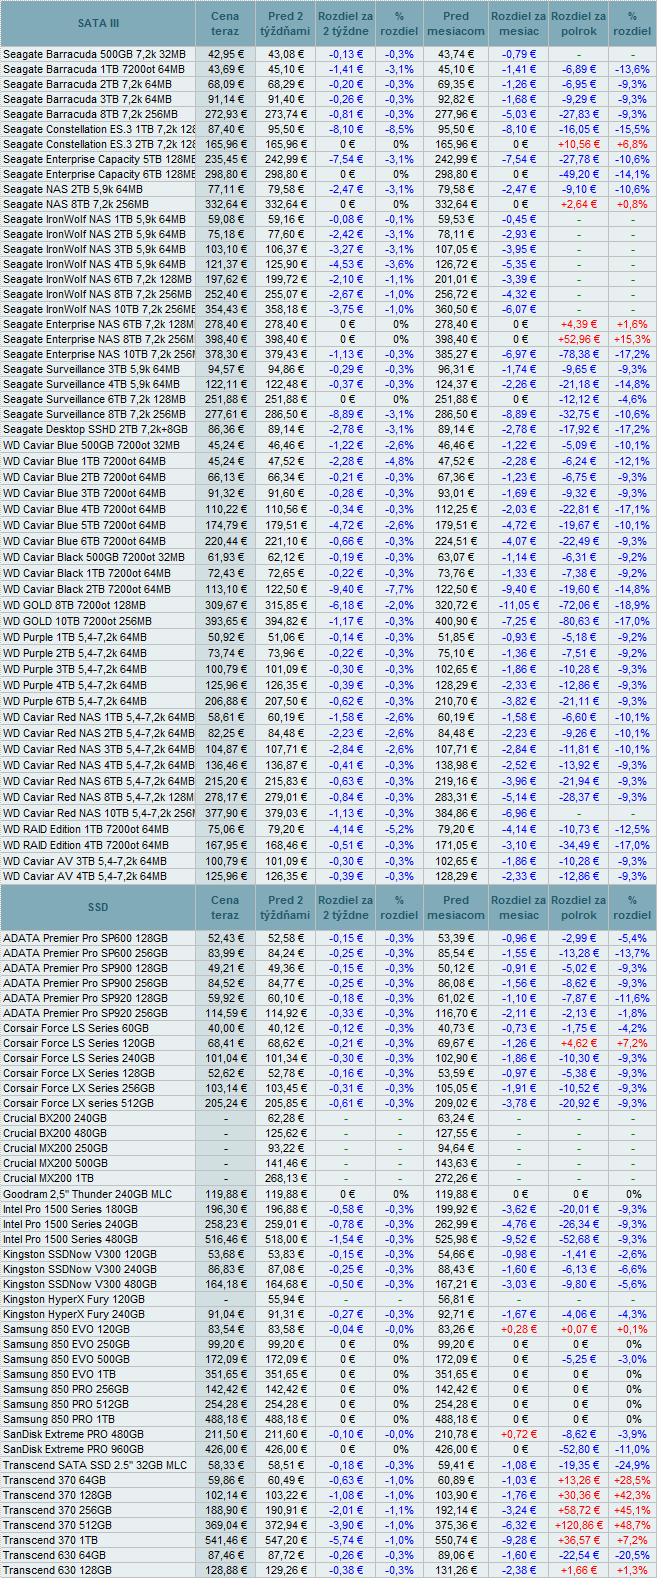
Task: Click ADATA Premier Pro SP920 256GB name
Action: tap(86, 1013)
